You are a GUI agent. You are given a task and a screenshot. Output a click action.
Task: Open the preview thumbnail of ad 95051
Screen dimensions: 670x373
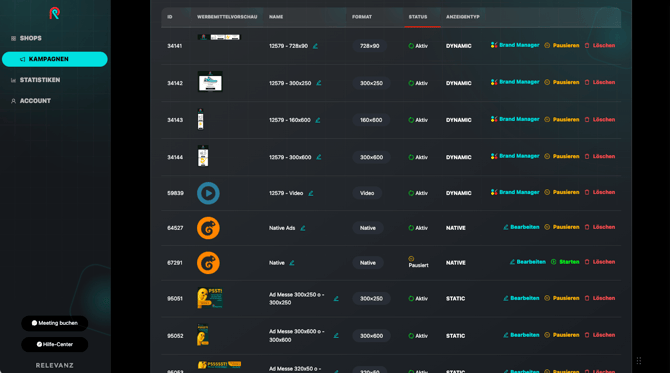tap(209, 298)
